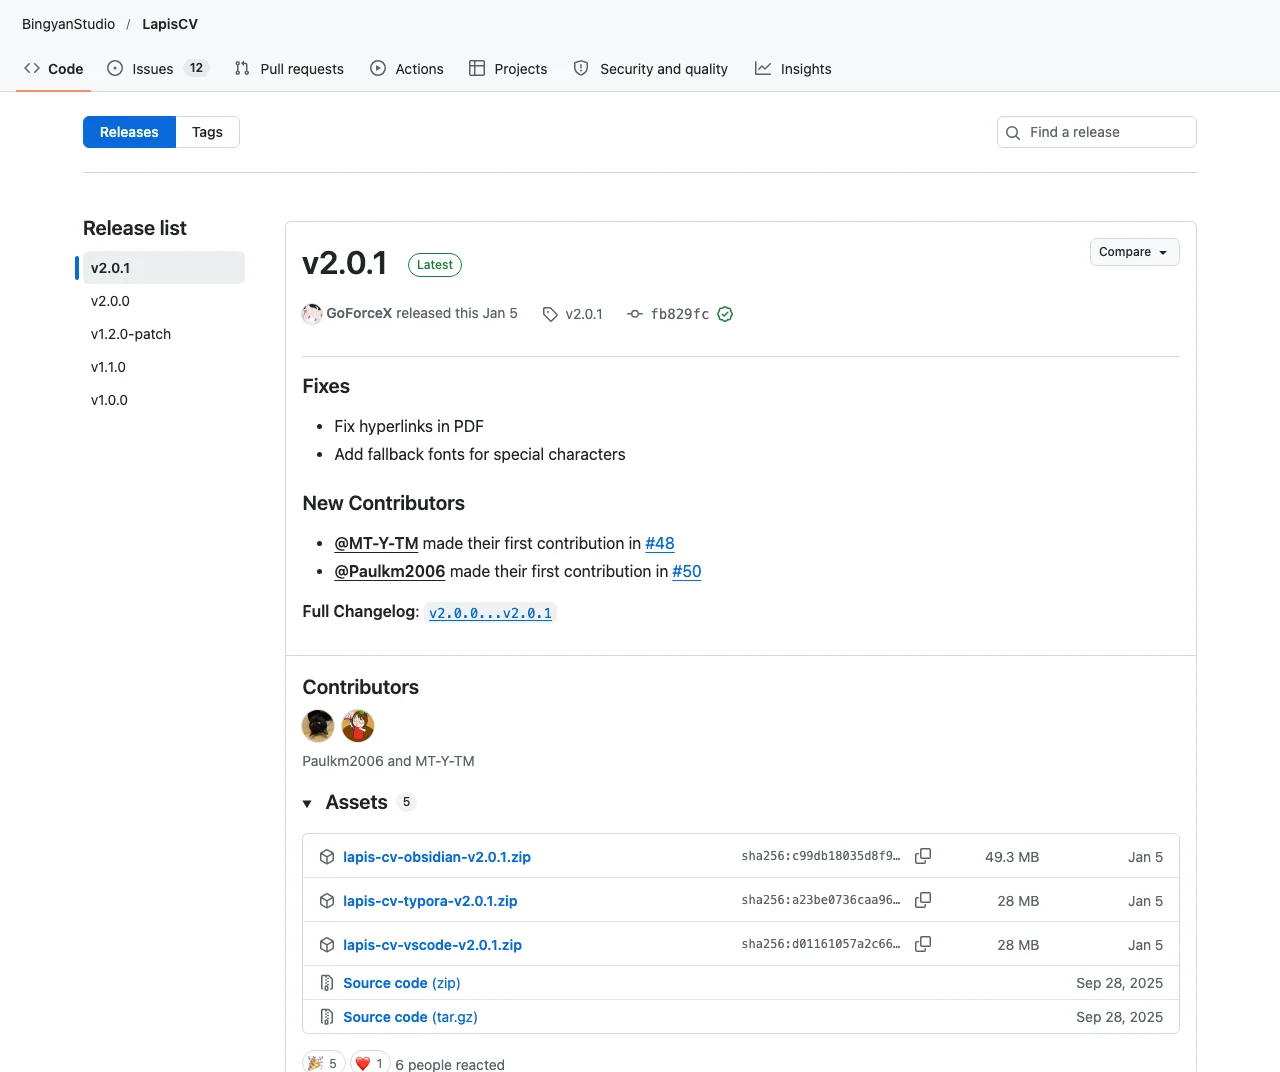
Task: Click the package icon beside obsidian zip
Action: (x=327, y=857)
